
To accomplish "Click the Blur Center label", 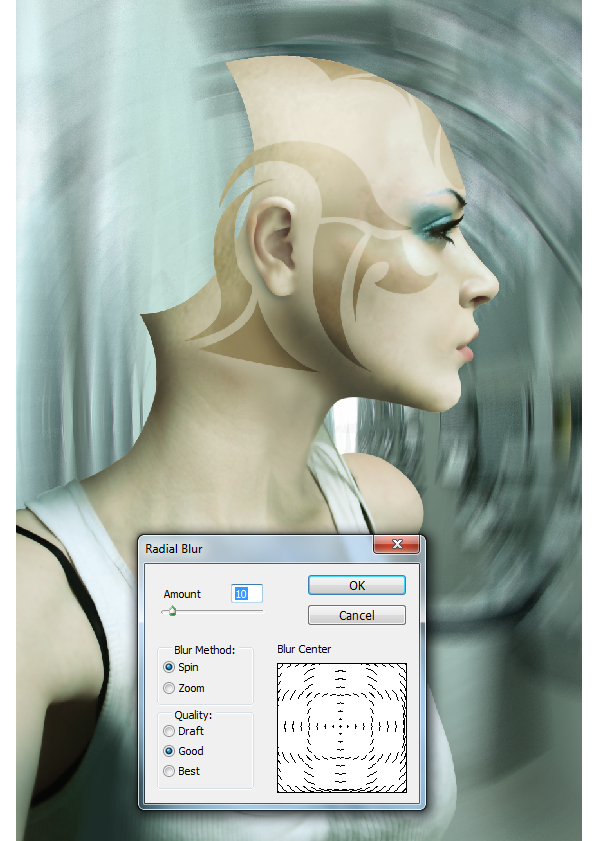I will pos(304,649).
